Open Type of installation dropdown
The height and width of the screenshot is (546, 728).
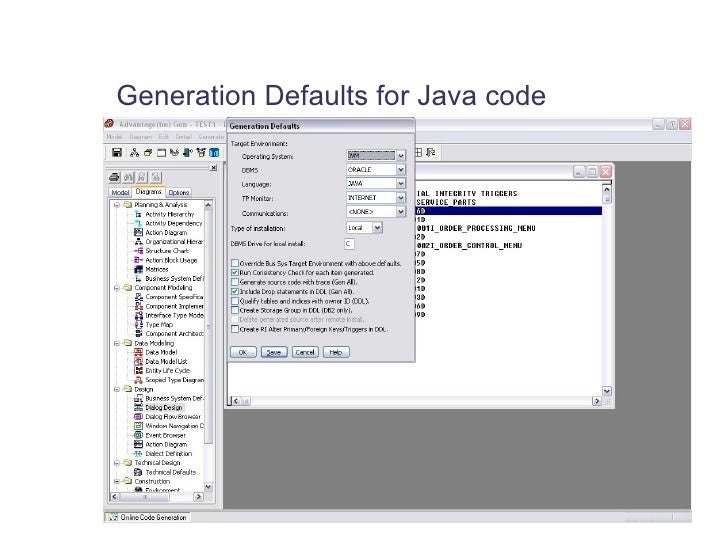[377, 228]
